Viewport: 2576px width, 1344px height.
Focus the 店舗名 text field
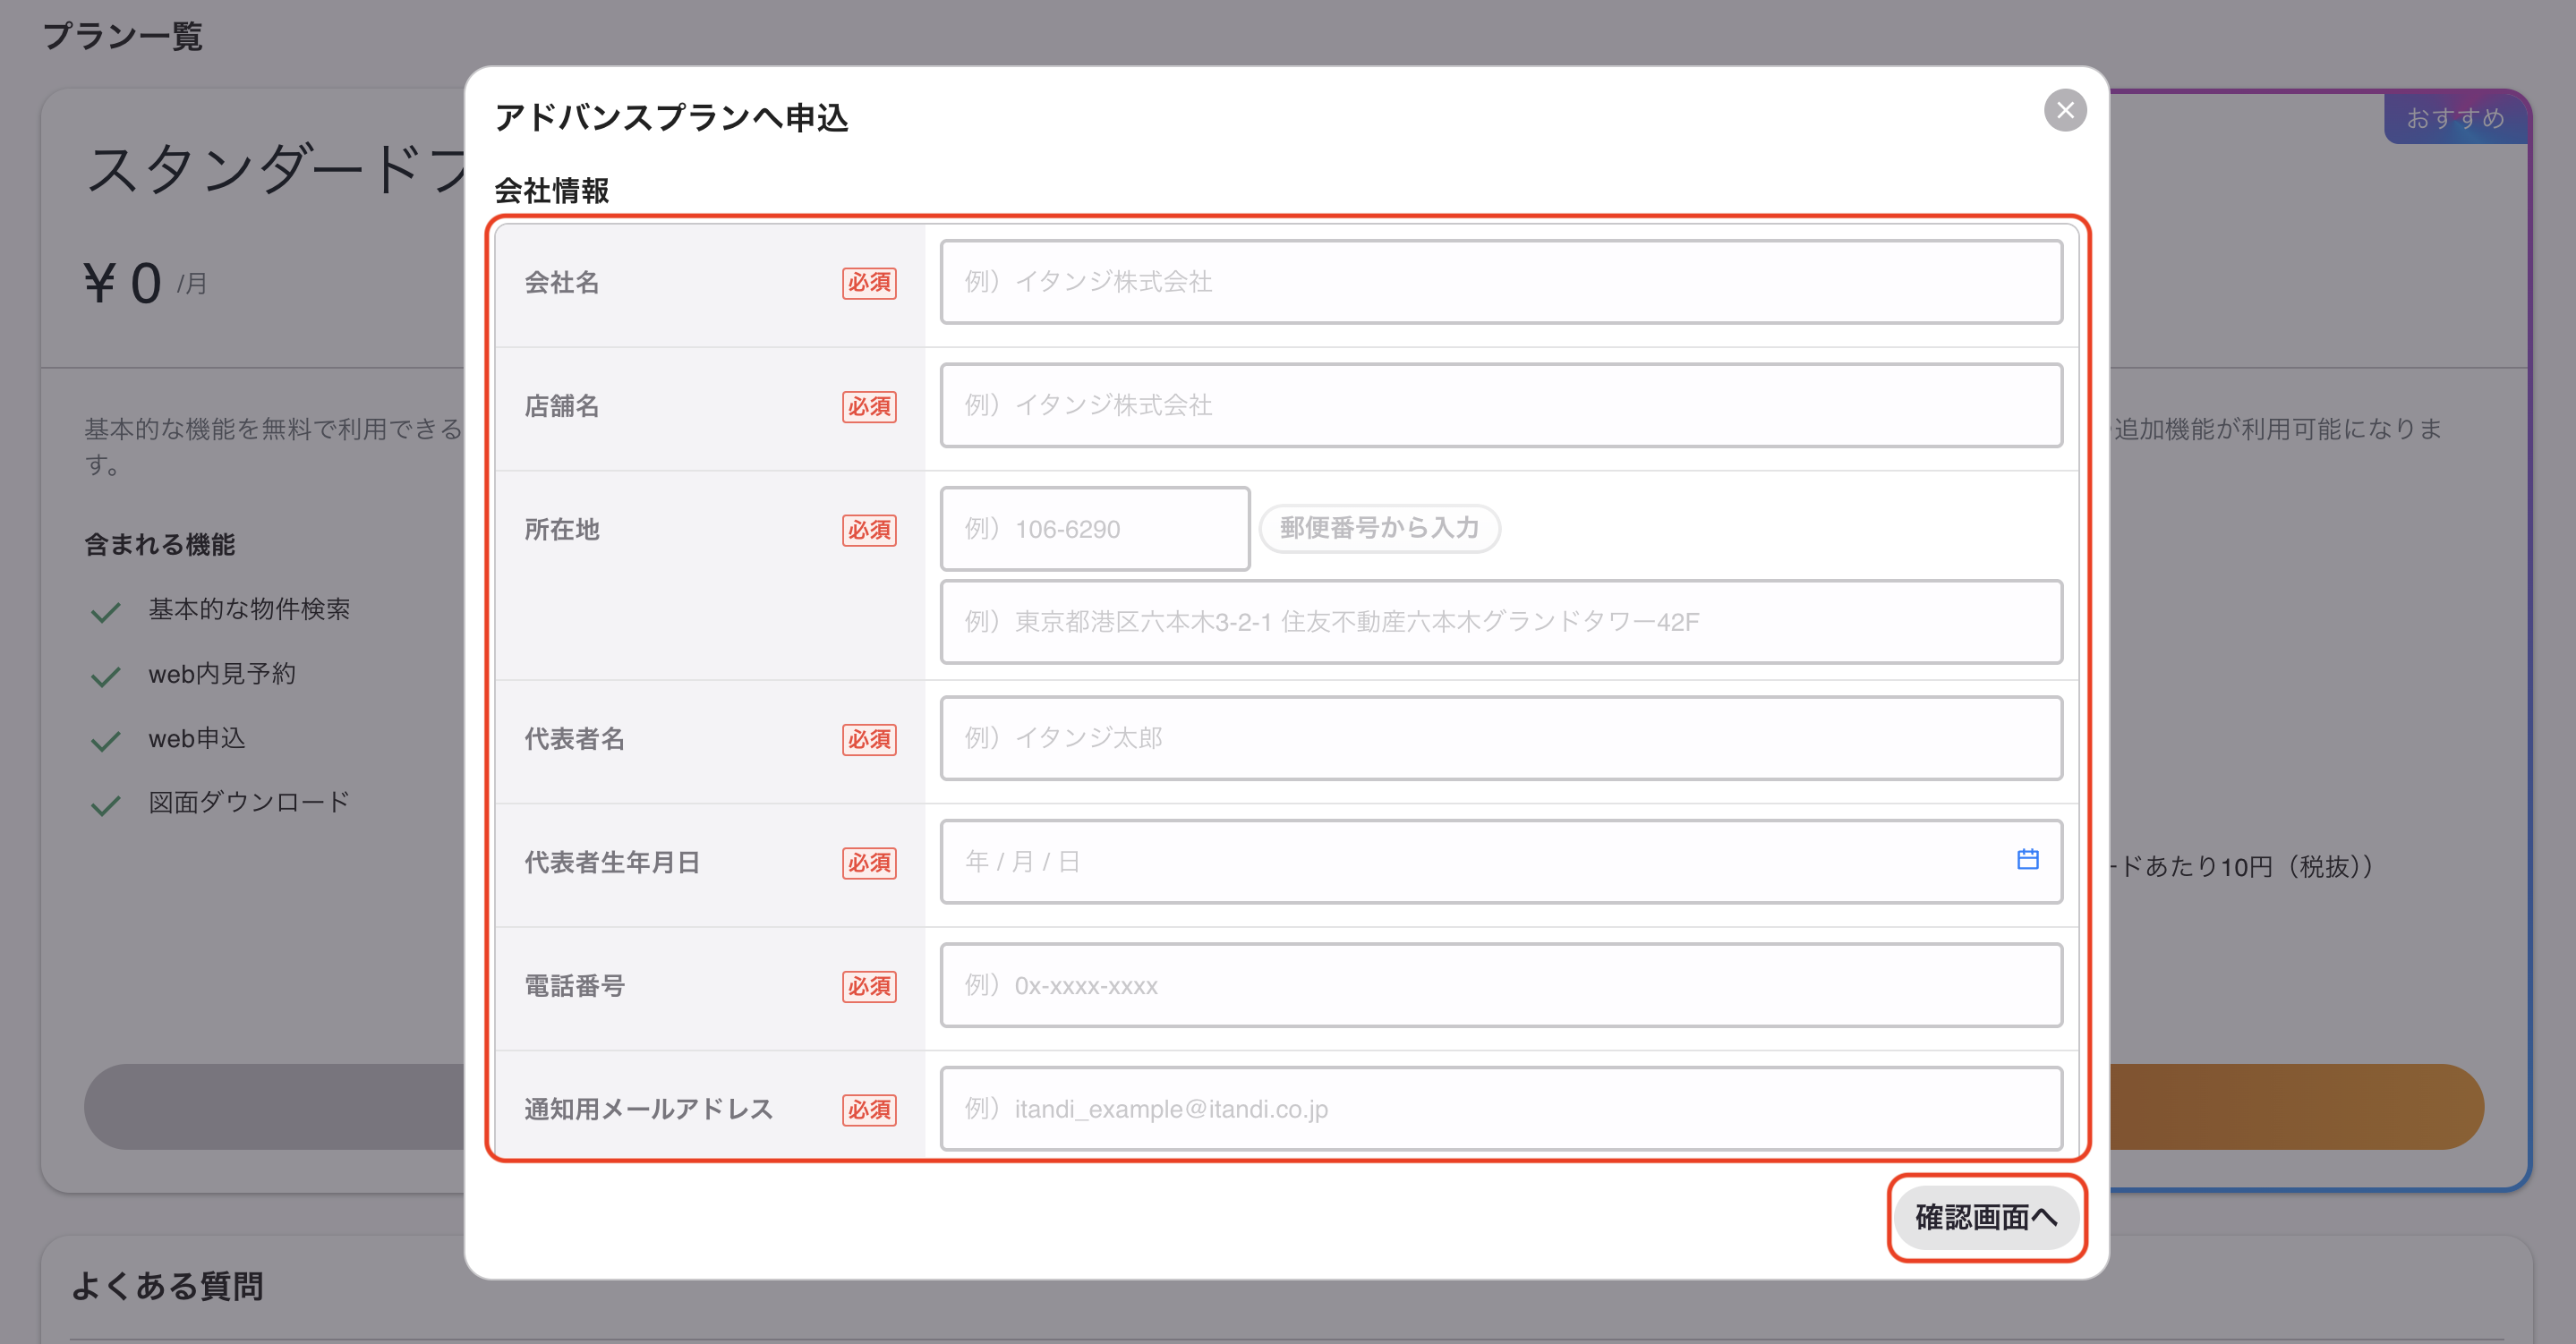[x=1501, y=405]
